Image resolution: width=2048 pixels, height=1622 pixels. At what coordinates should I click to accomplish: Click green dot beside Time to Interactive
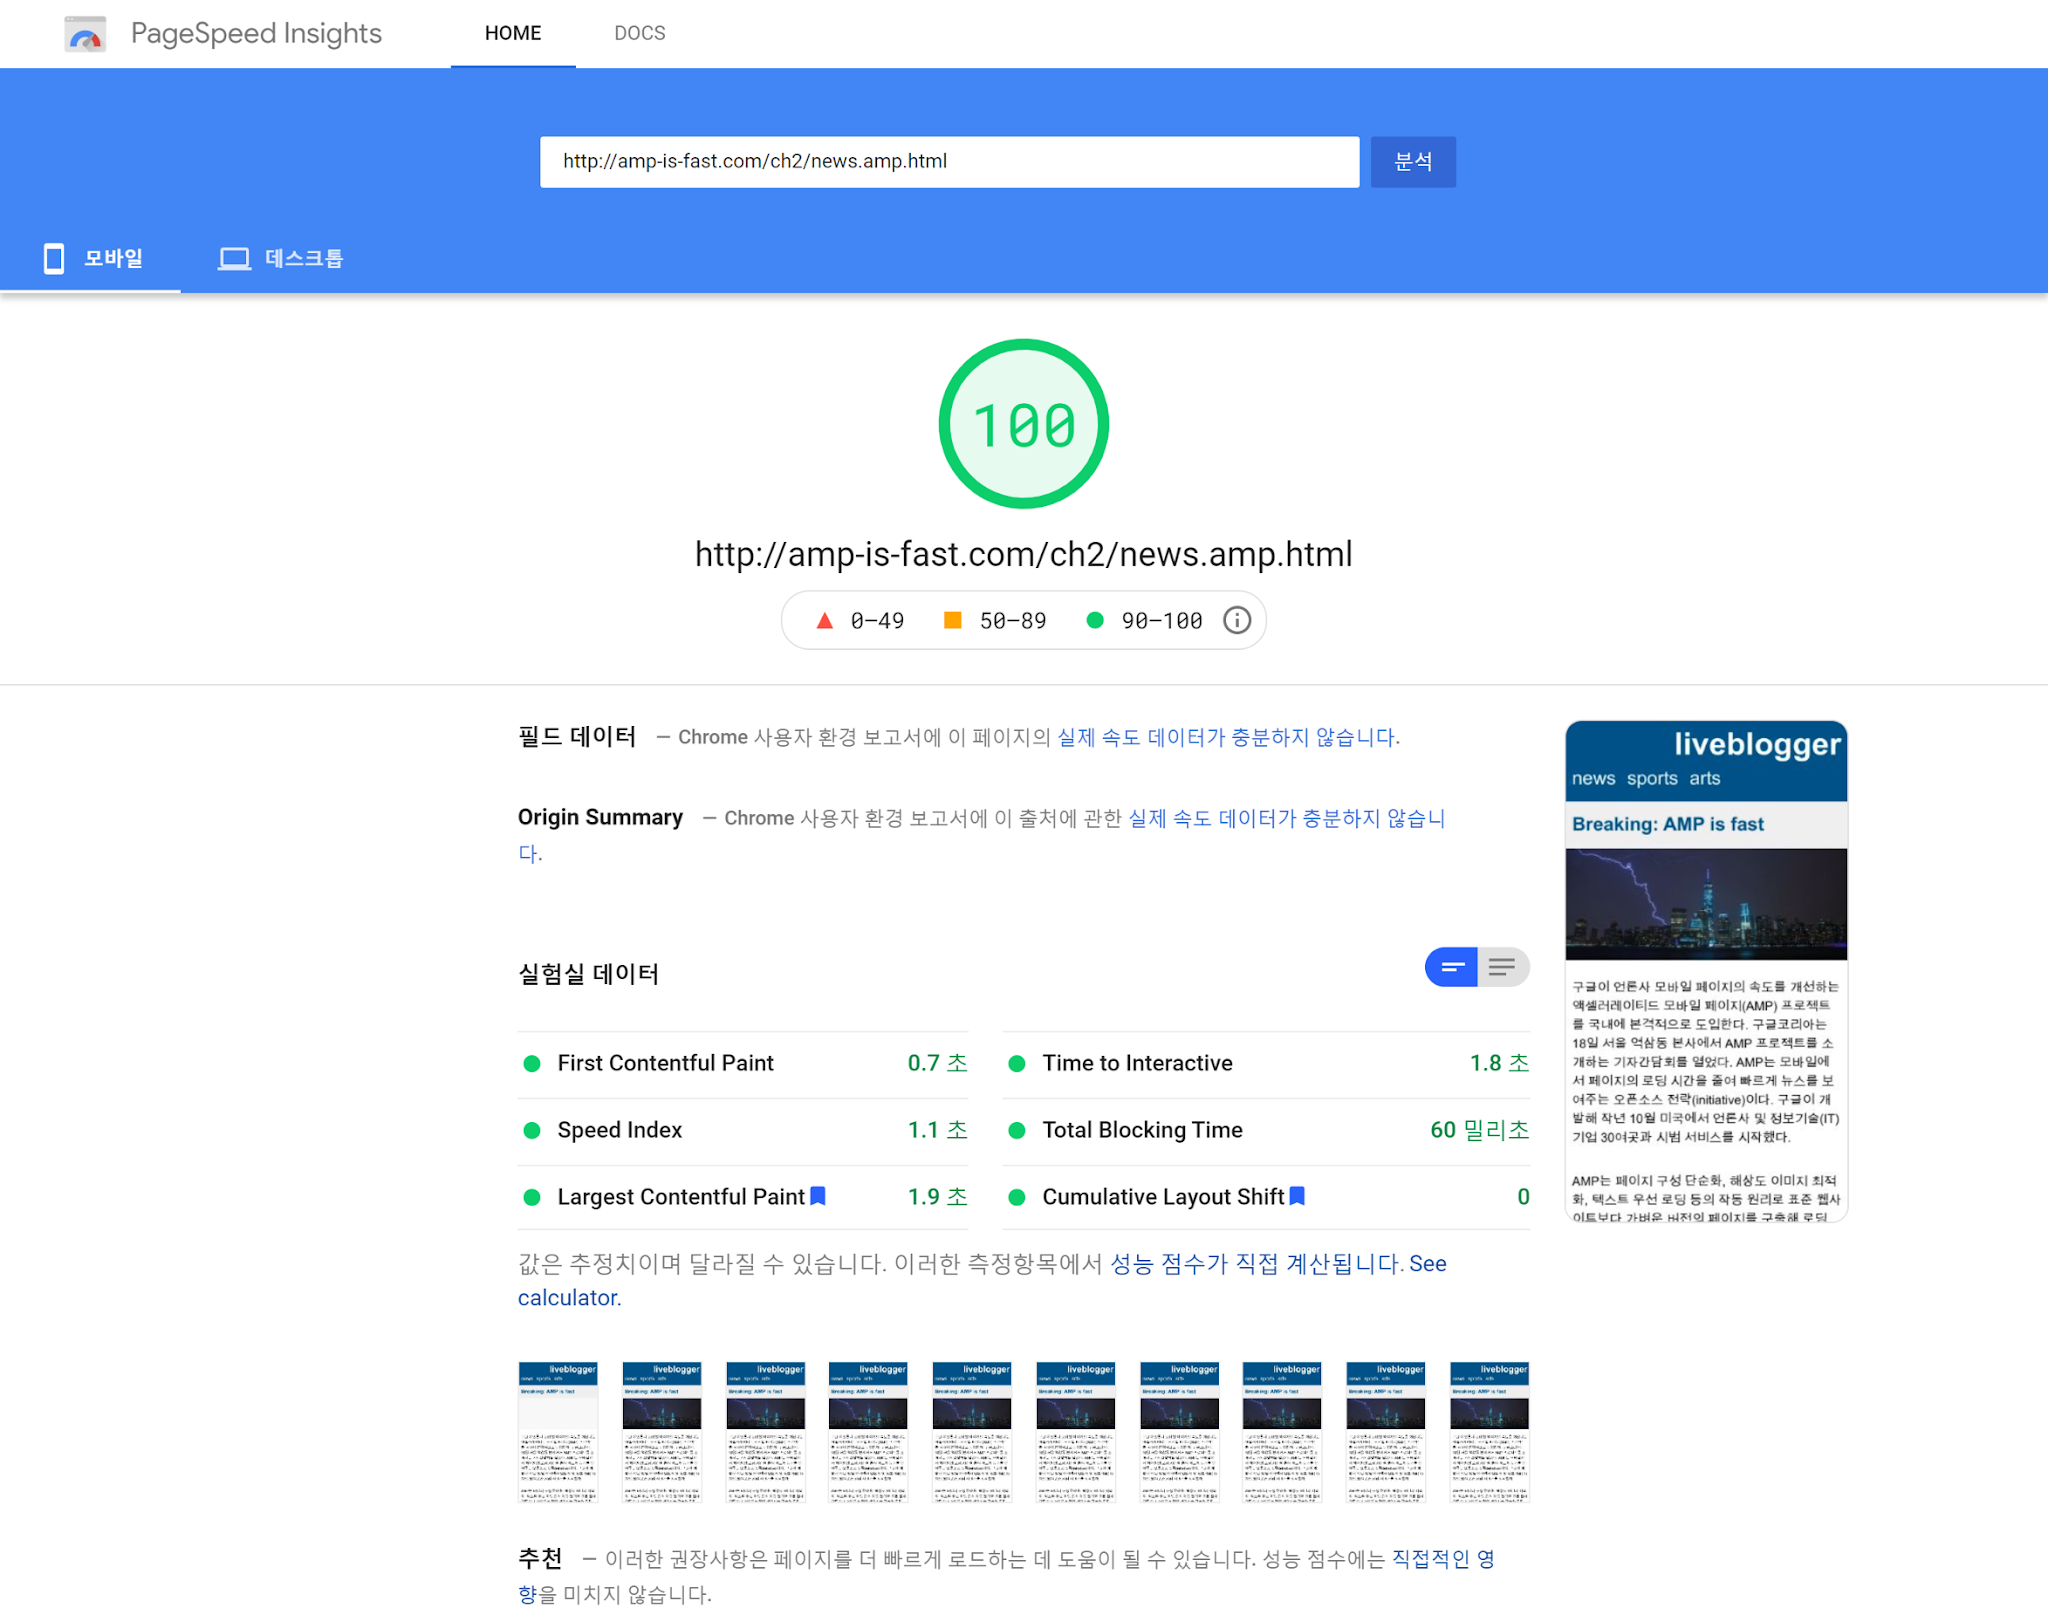(1017, 1064)
